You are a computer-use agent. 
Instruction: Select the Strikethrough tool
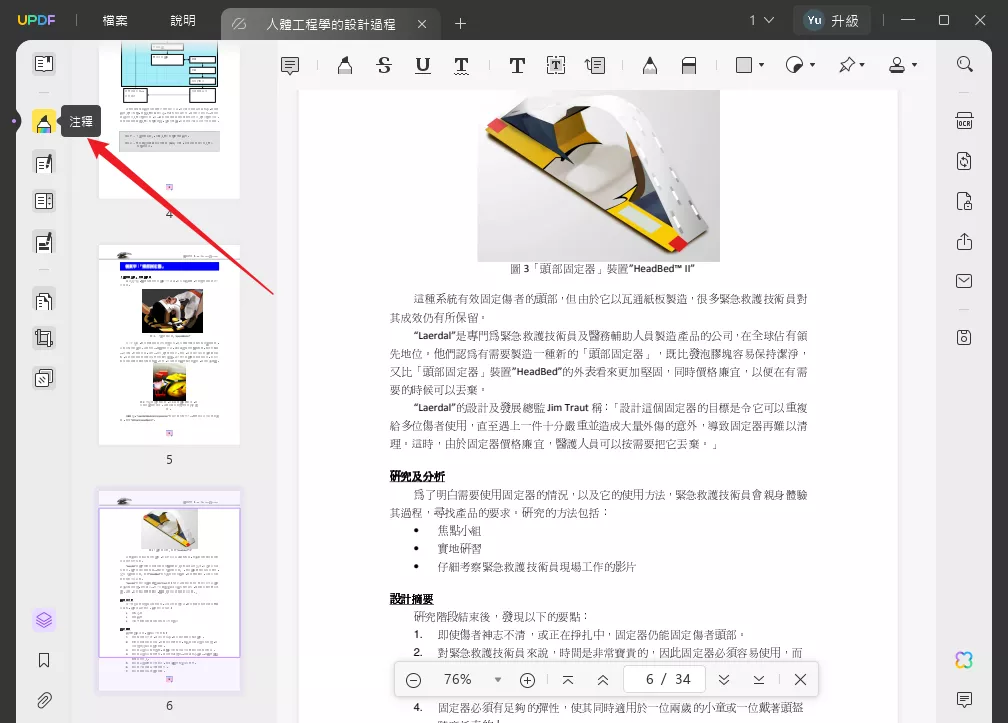[x=384, y=66]
